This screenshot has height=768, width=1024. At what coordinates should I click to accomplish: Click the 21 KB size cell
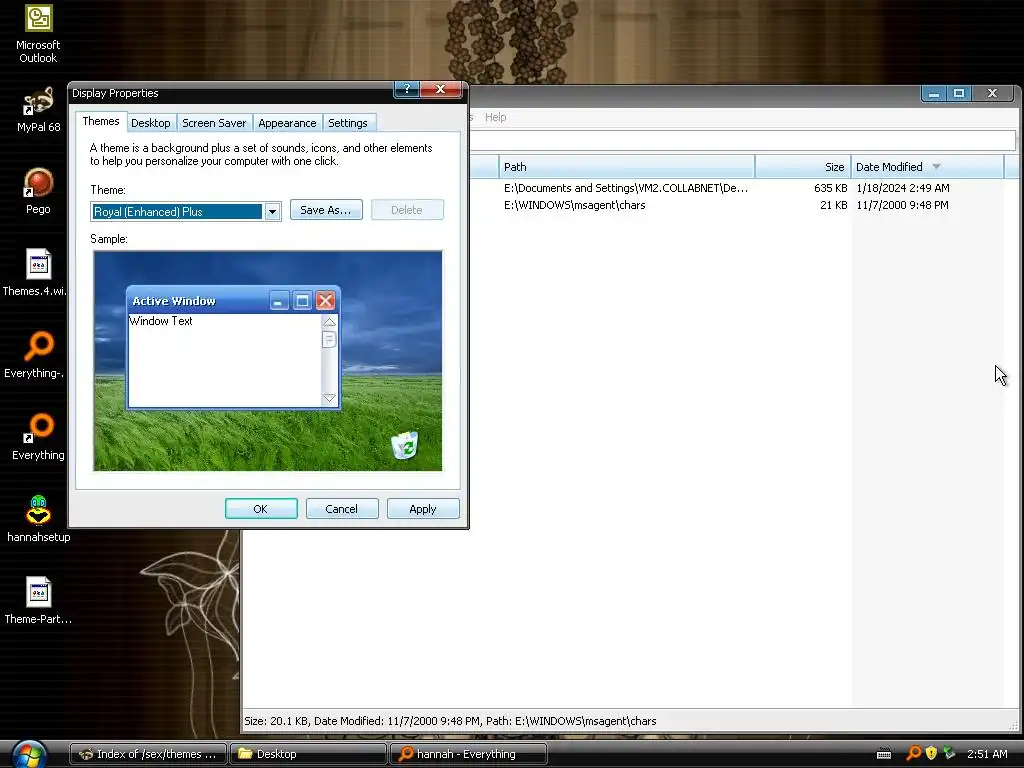coord(833,205)
